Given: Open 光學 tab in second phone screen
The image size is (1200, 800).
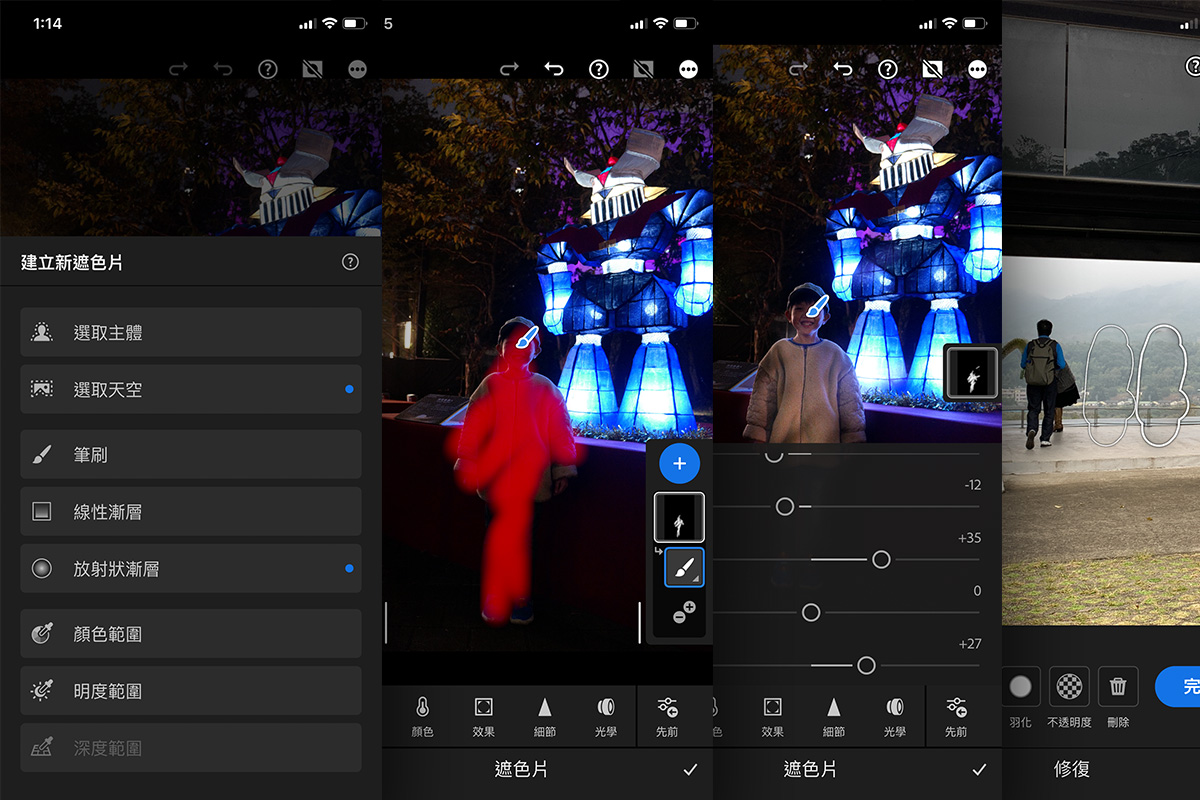Looking at the screenshot, I should coord(606,715).
